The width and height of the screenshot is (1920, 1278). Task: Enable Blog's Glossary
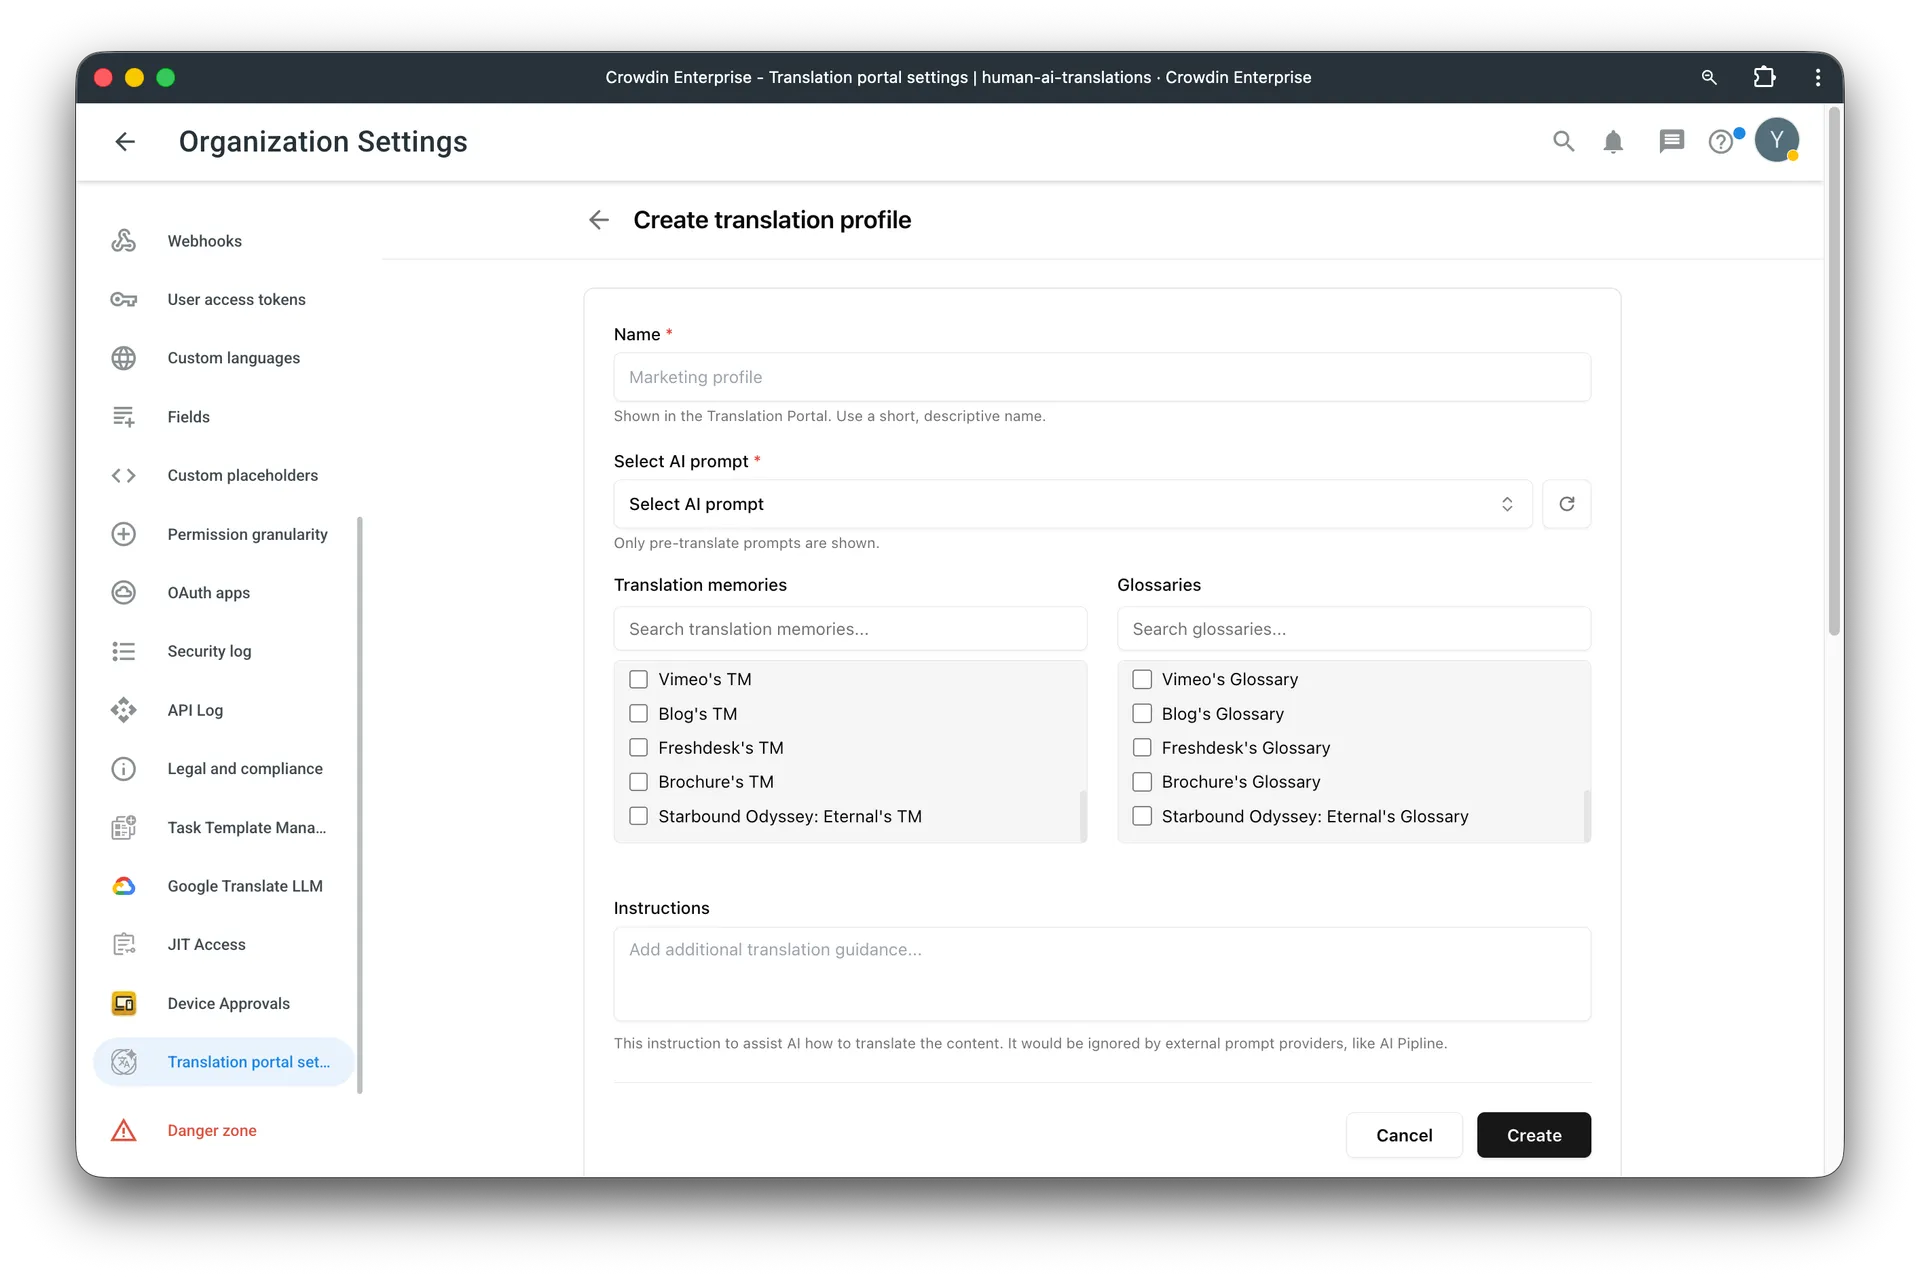1141,713
